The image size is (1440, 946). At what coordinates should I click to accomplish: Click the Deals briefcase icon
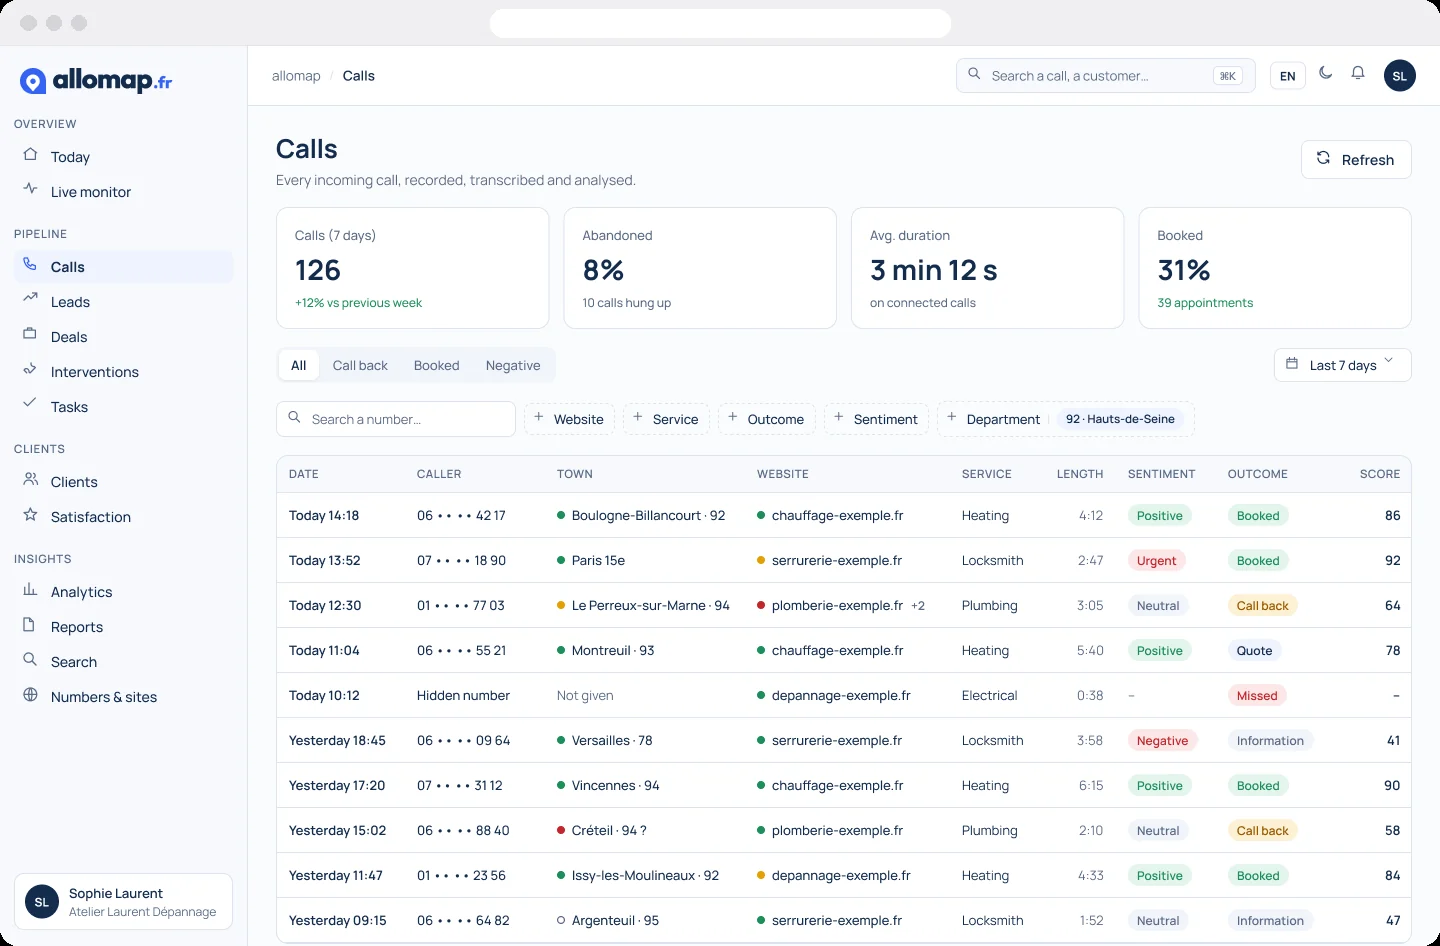coord(30,334)
